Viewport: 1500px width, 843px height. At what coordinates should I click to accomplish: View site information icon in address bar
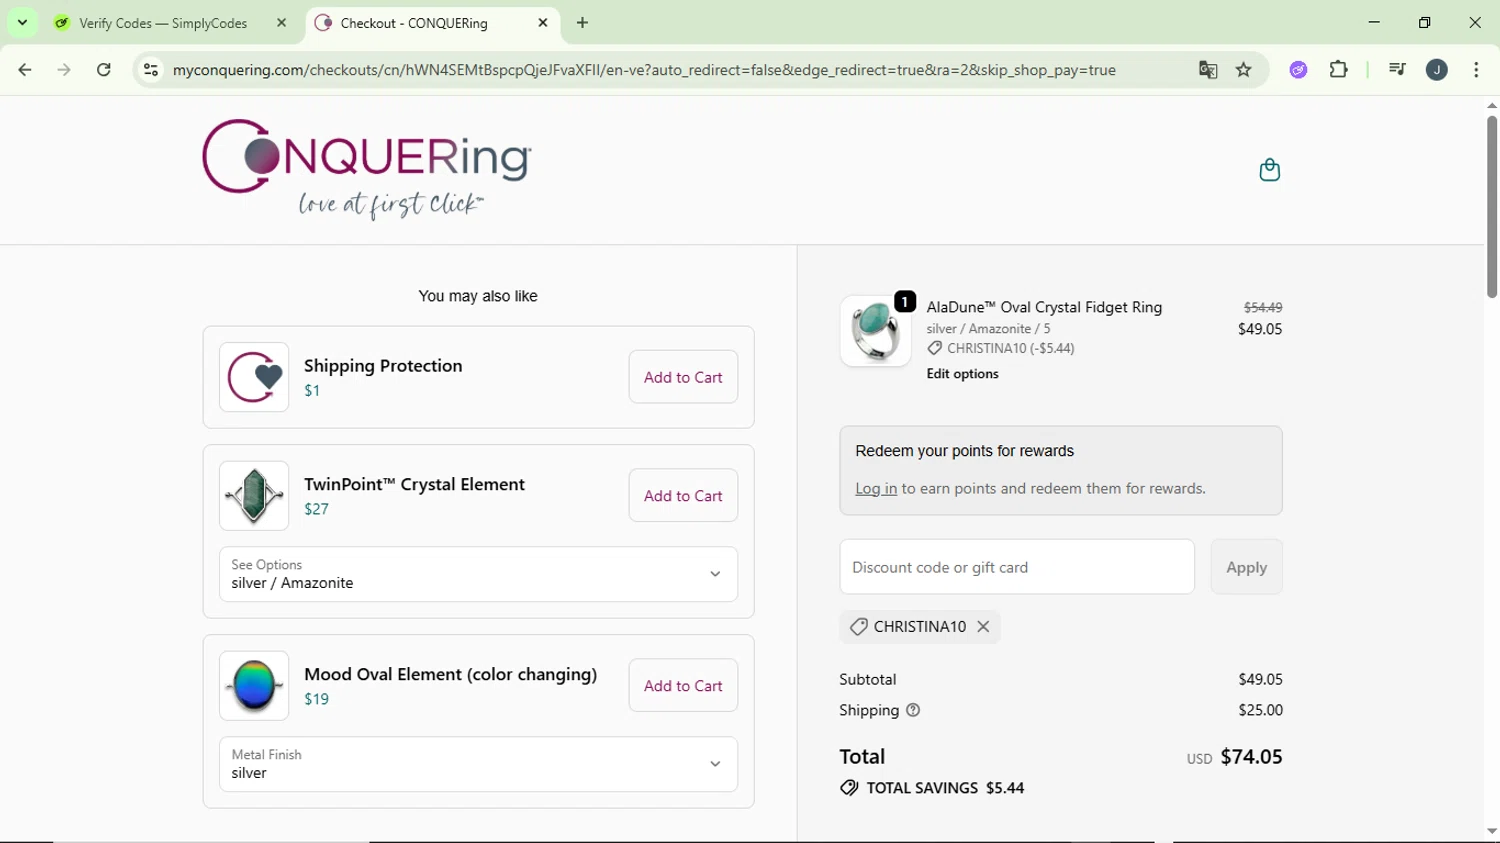pos(151,70)
